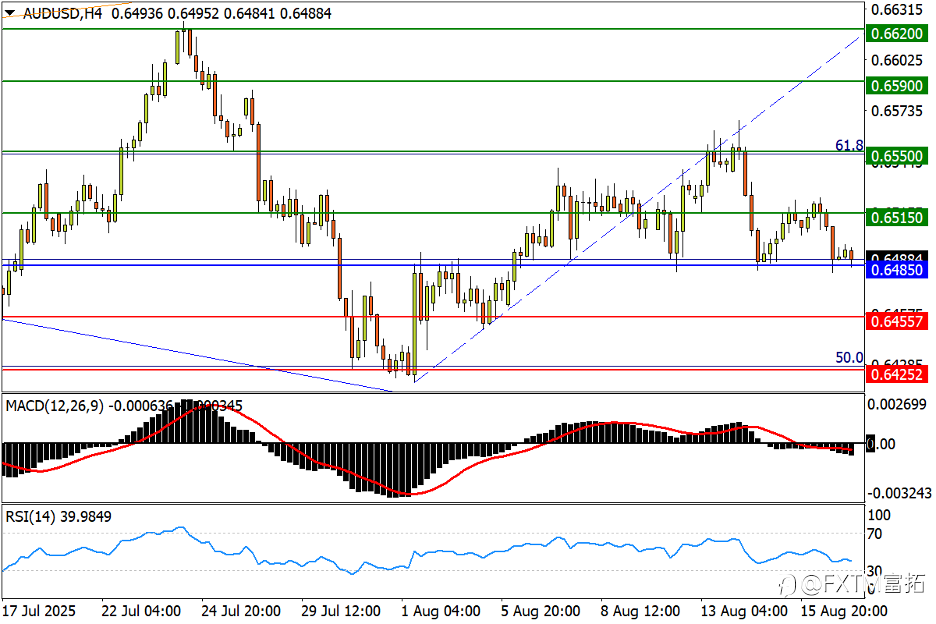936x624 pixels.
Task: Select the 29 Jul 12:00 time axis label
Action: (x=340, y=611)
